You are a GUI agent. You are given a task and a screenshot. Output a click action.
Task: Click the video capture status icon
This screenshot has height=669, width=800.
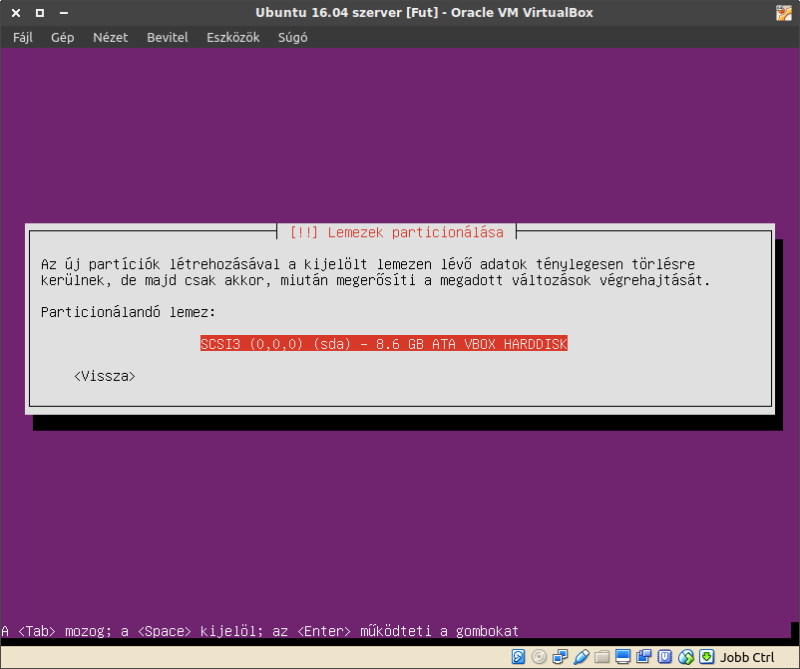[644, 656]
